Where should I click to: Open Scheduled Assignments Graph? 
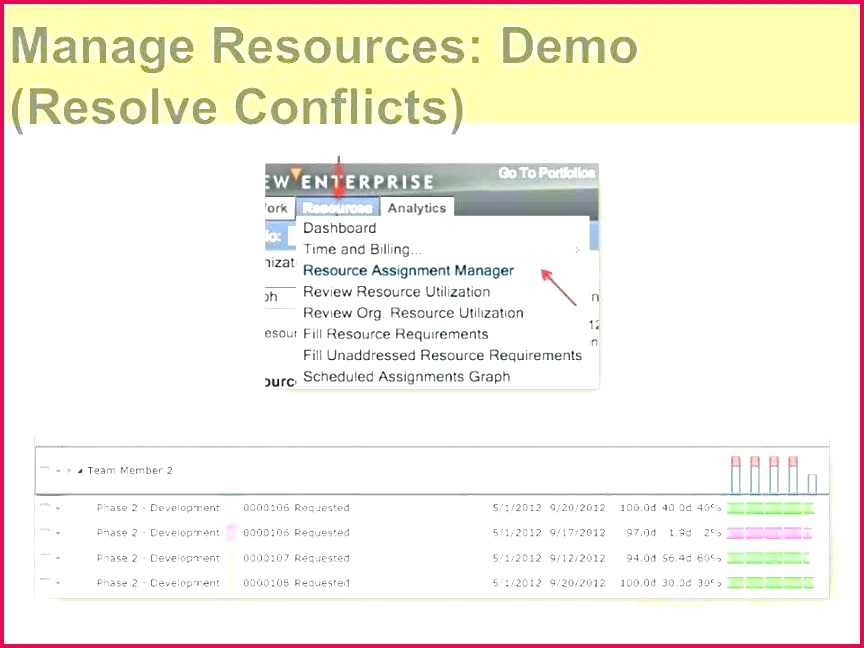pos(406,377)
